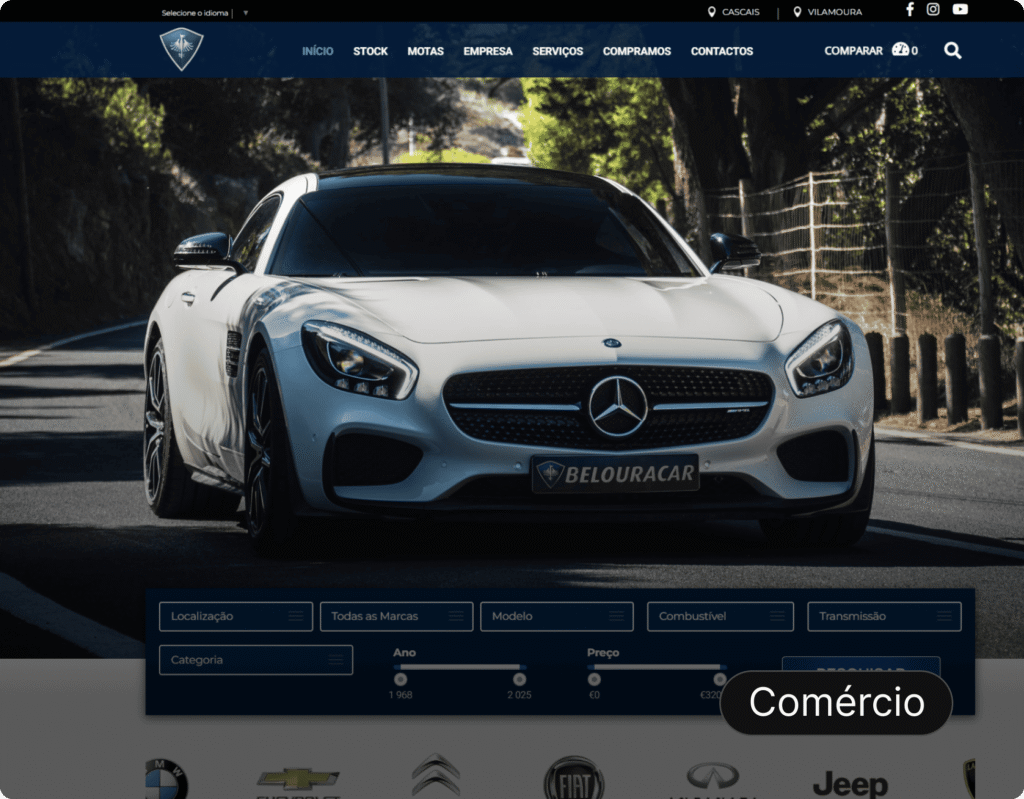Expand the Transmissão dropdown
The image size is (1024, 799).
[x=884, y=616]
